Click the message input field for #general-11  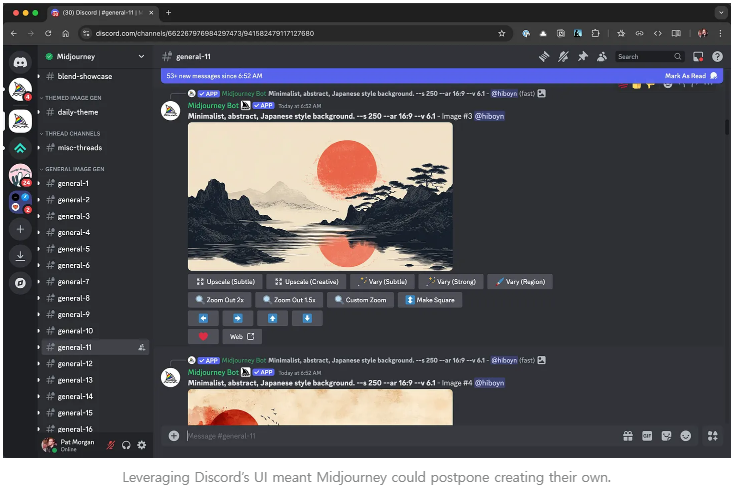(400, 436)
